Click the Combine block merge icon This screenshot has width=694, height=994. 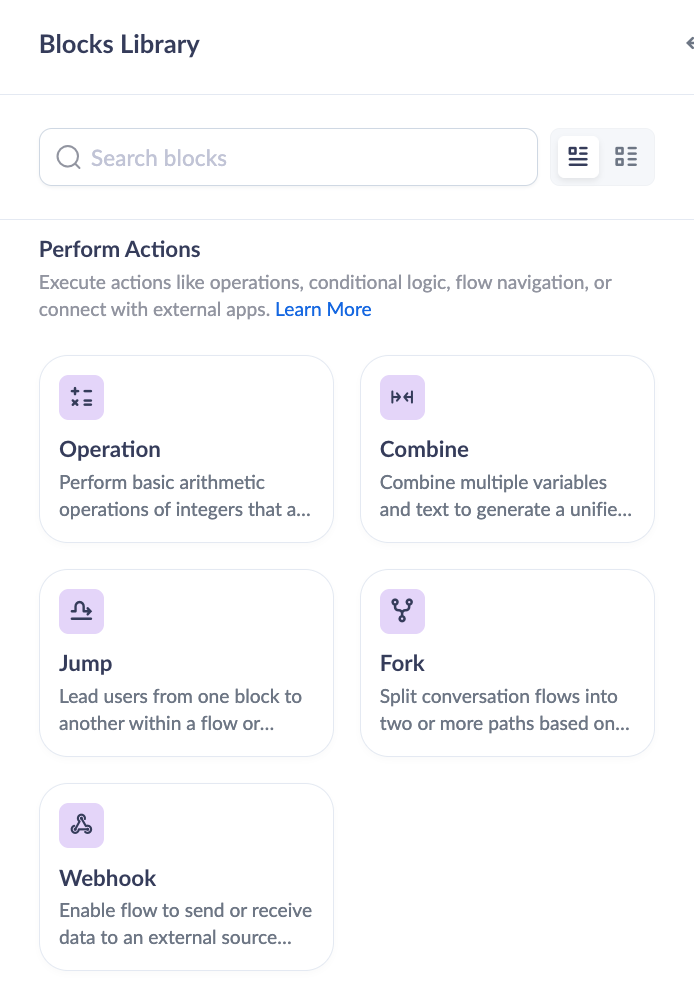tap(402, 397)
